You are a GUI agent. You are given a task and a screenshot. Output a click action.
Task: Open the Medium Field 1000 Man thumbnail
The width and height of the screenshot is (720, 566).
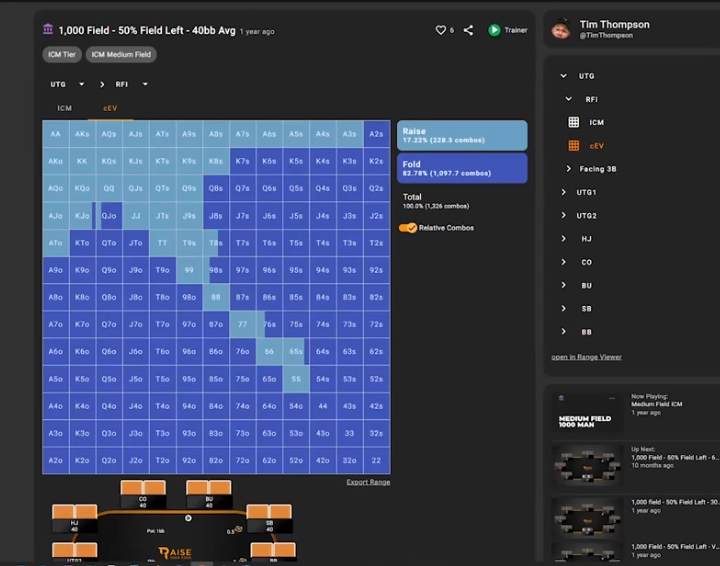[x=587, y=412]
